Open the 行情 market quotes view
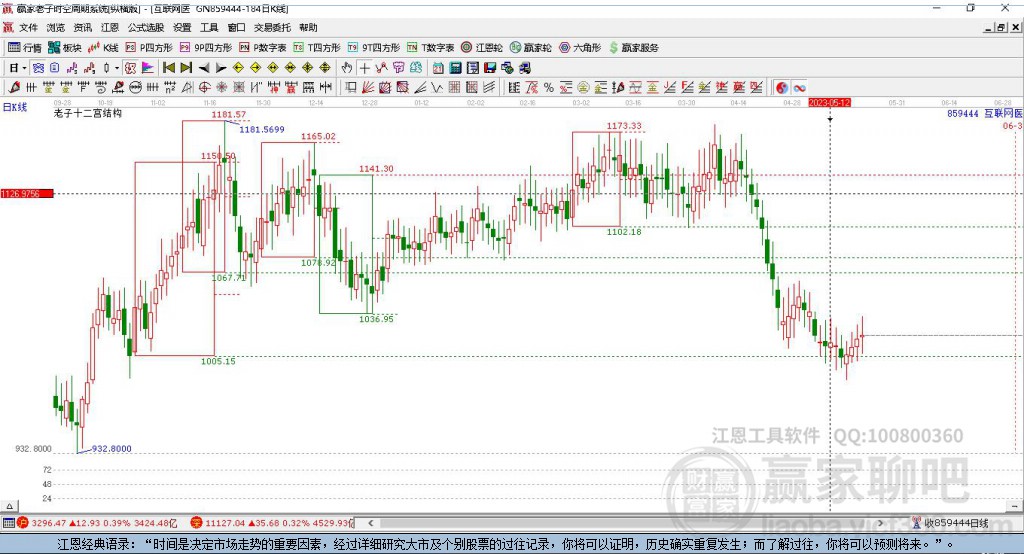Viewport: 1024px width, 554px height. (25, 48)
